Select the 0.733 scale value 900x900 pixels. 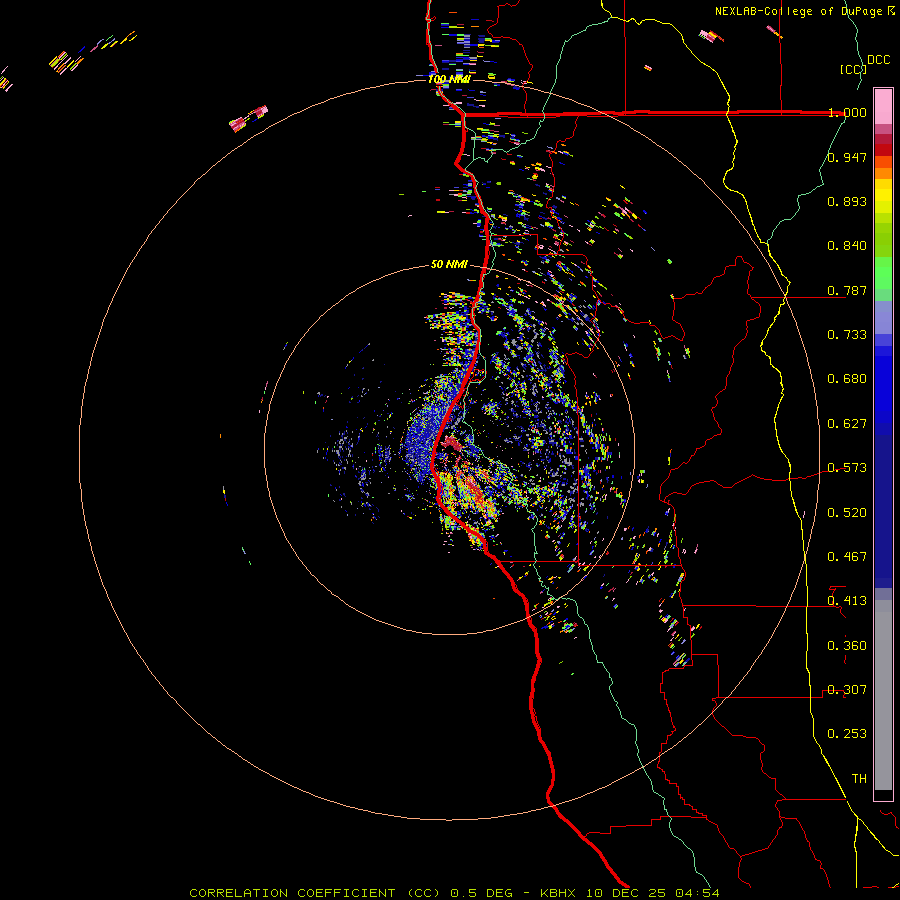(x=847, y=335)
